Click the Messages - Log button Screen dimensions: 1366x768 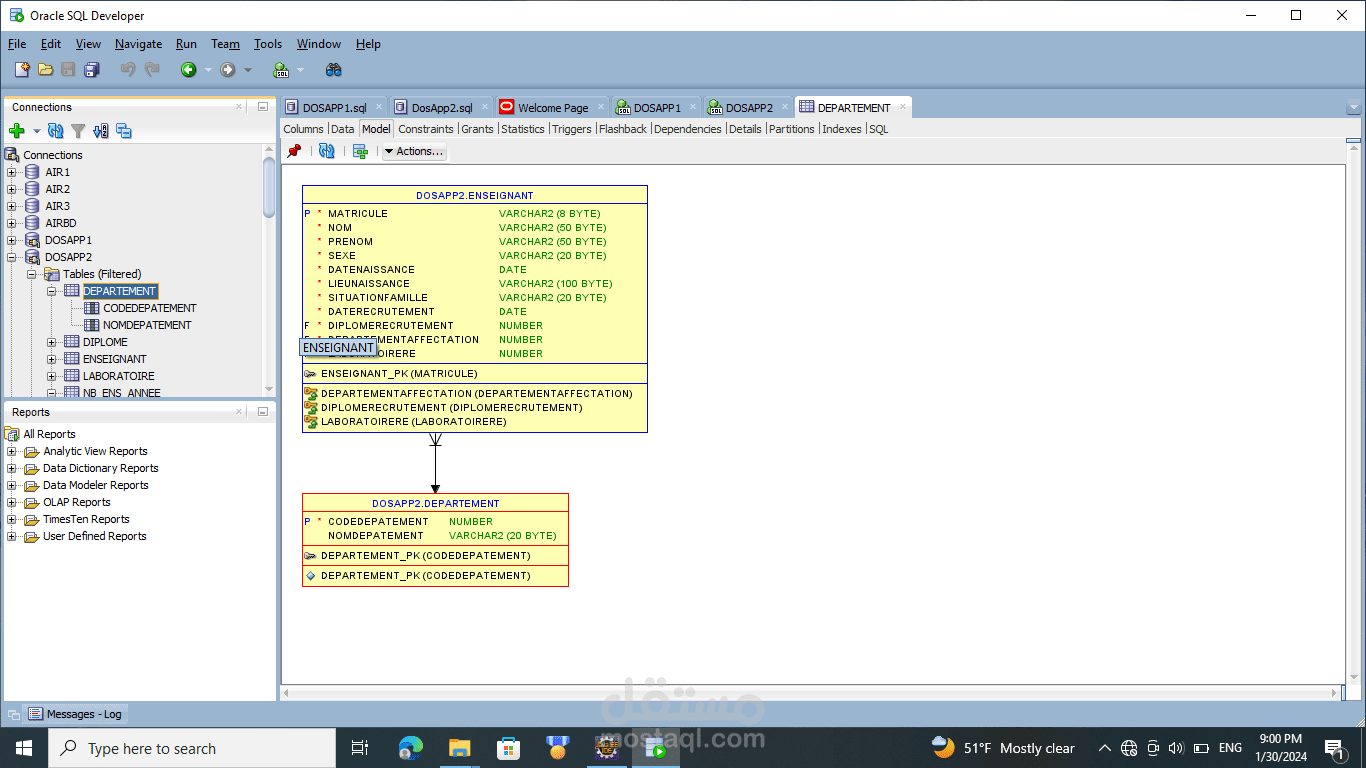click(x=75, y=714)
